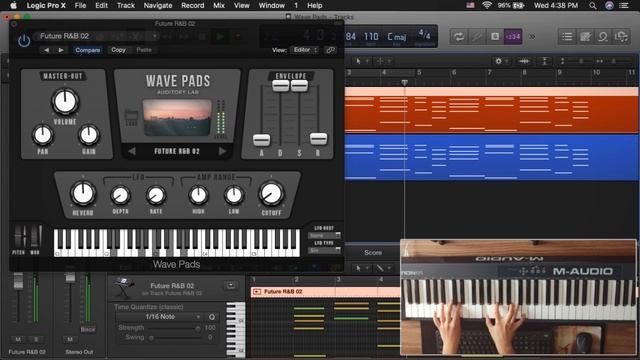Toggle the Solo button in the control bar
Viewport: 640px width, 360px height.
pyautogui.click(x=495, y=36)
